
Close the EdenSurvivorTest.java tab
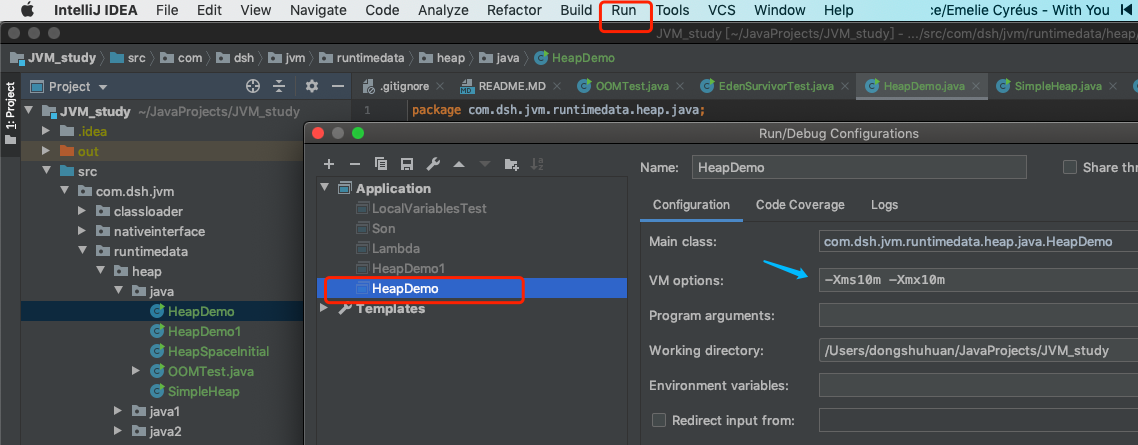click(845, 86)
